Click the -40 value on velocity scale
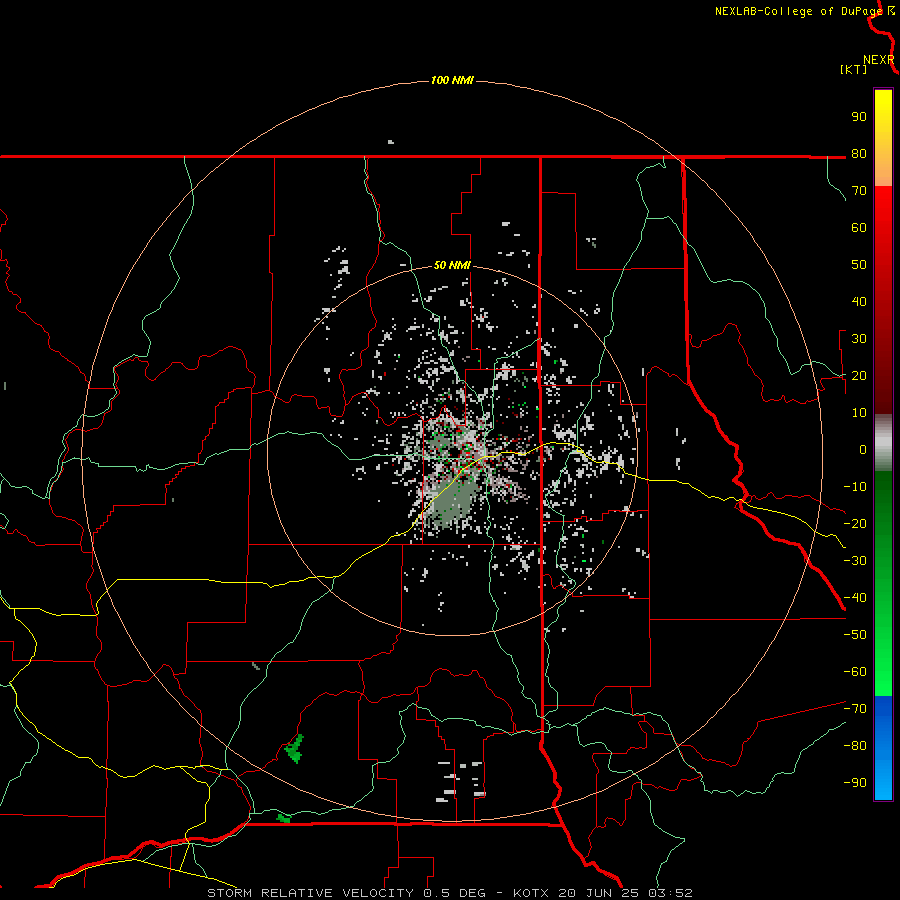 click(x=855, y=598)
